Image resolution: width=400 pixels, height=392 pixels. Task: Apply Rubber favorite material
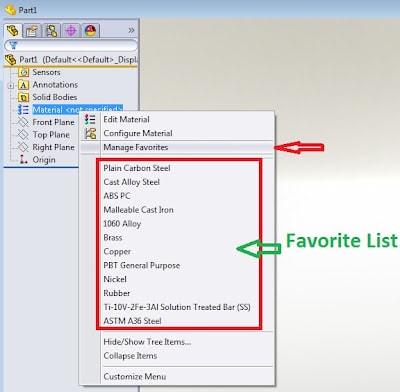pyautogui.click(x=117, y=293)
